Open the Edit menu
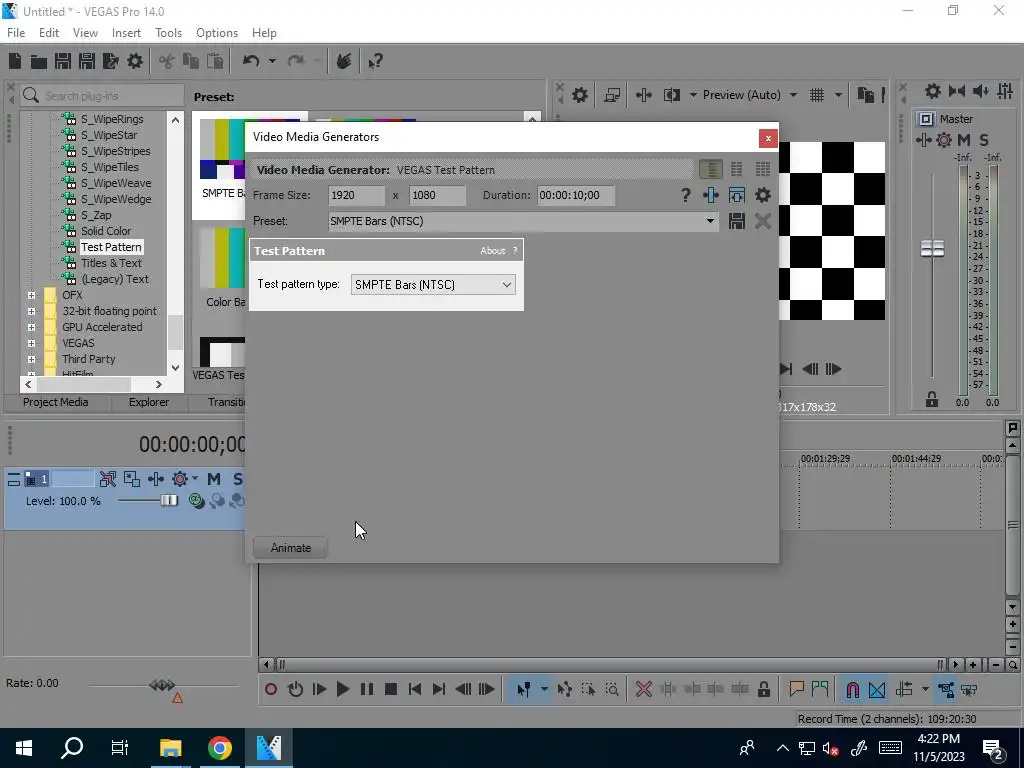This screenshot has width=1024, height=768. click(x=49, y=33)
